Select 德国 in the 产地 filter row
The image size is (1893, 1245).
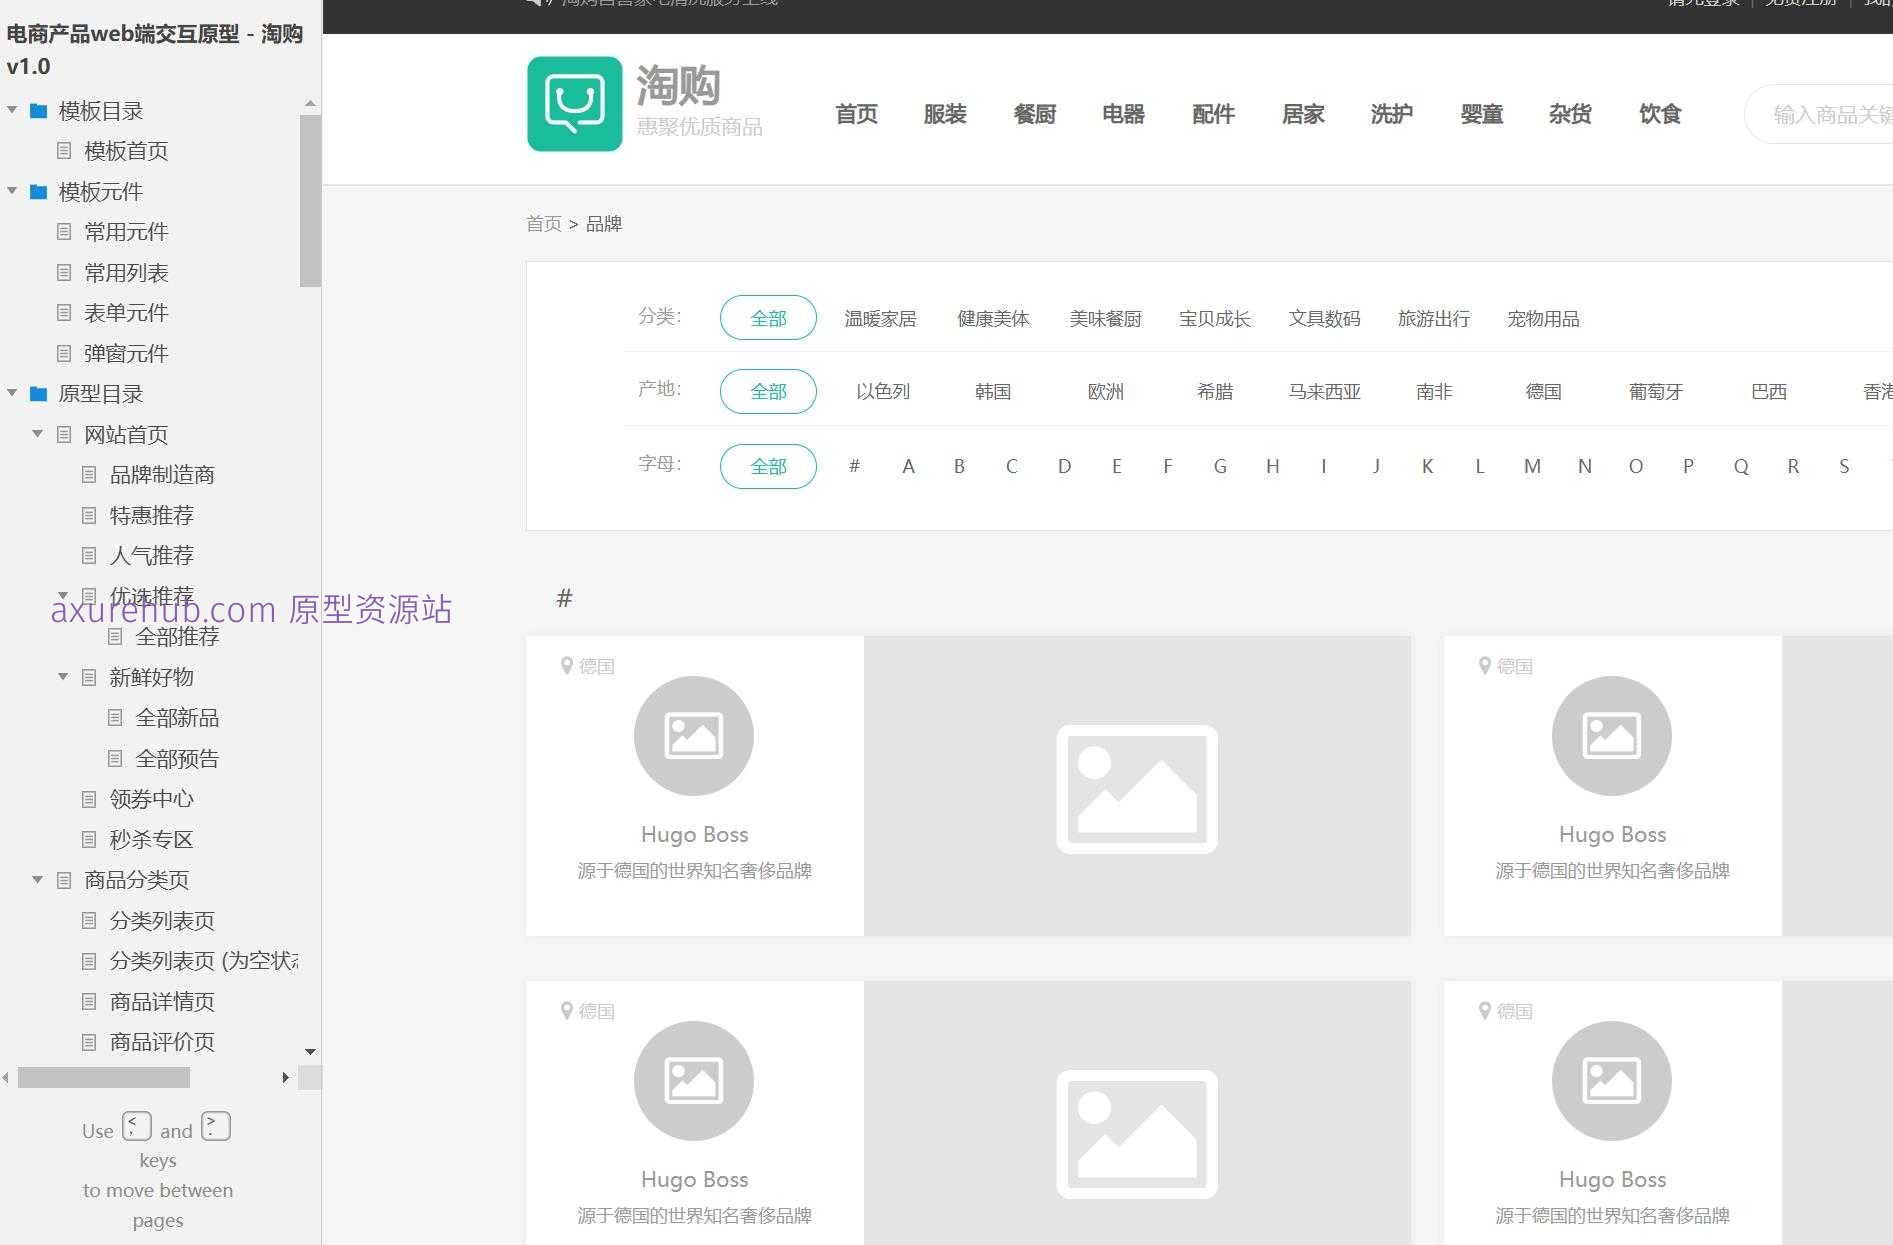pos(1543,391)
